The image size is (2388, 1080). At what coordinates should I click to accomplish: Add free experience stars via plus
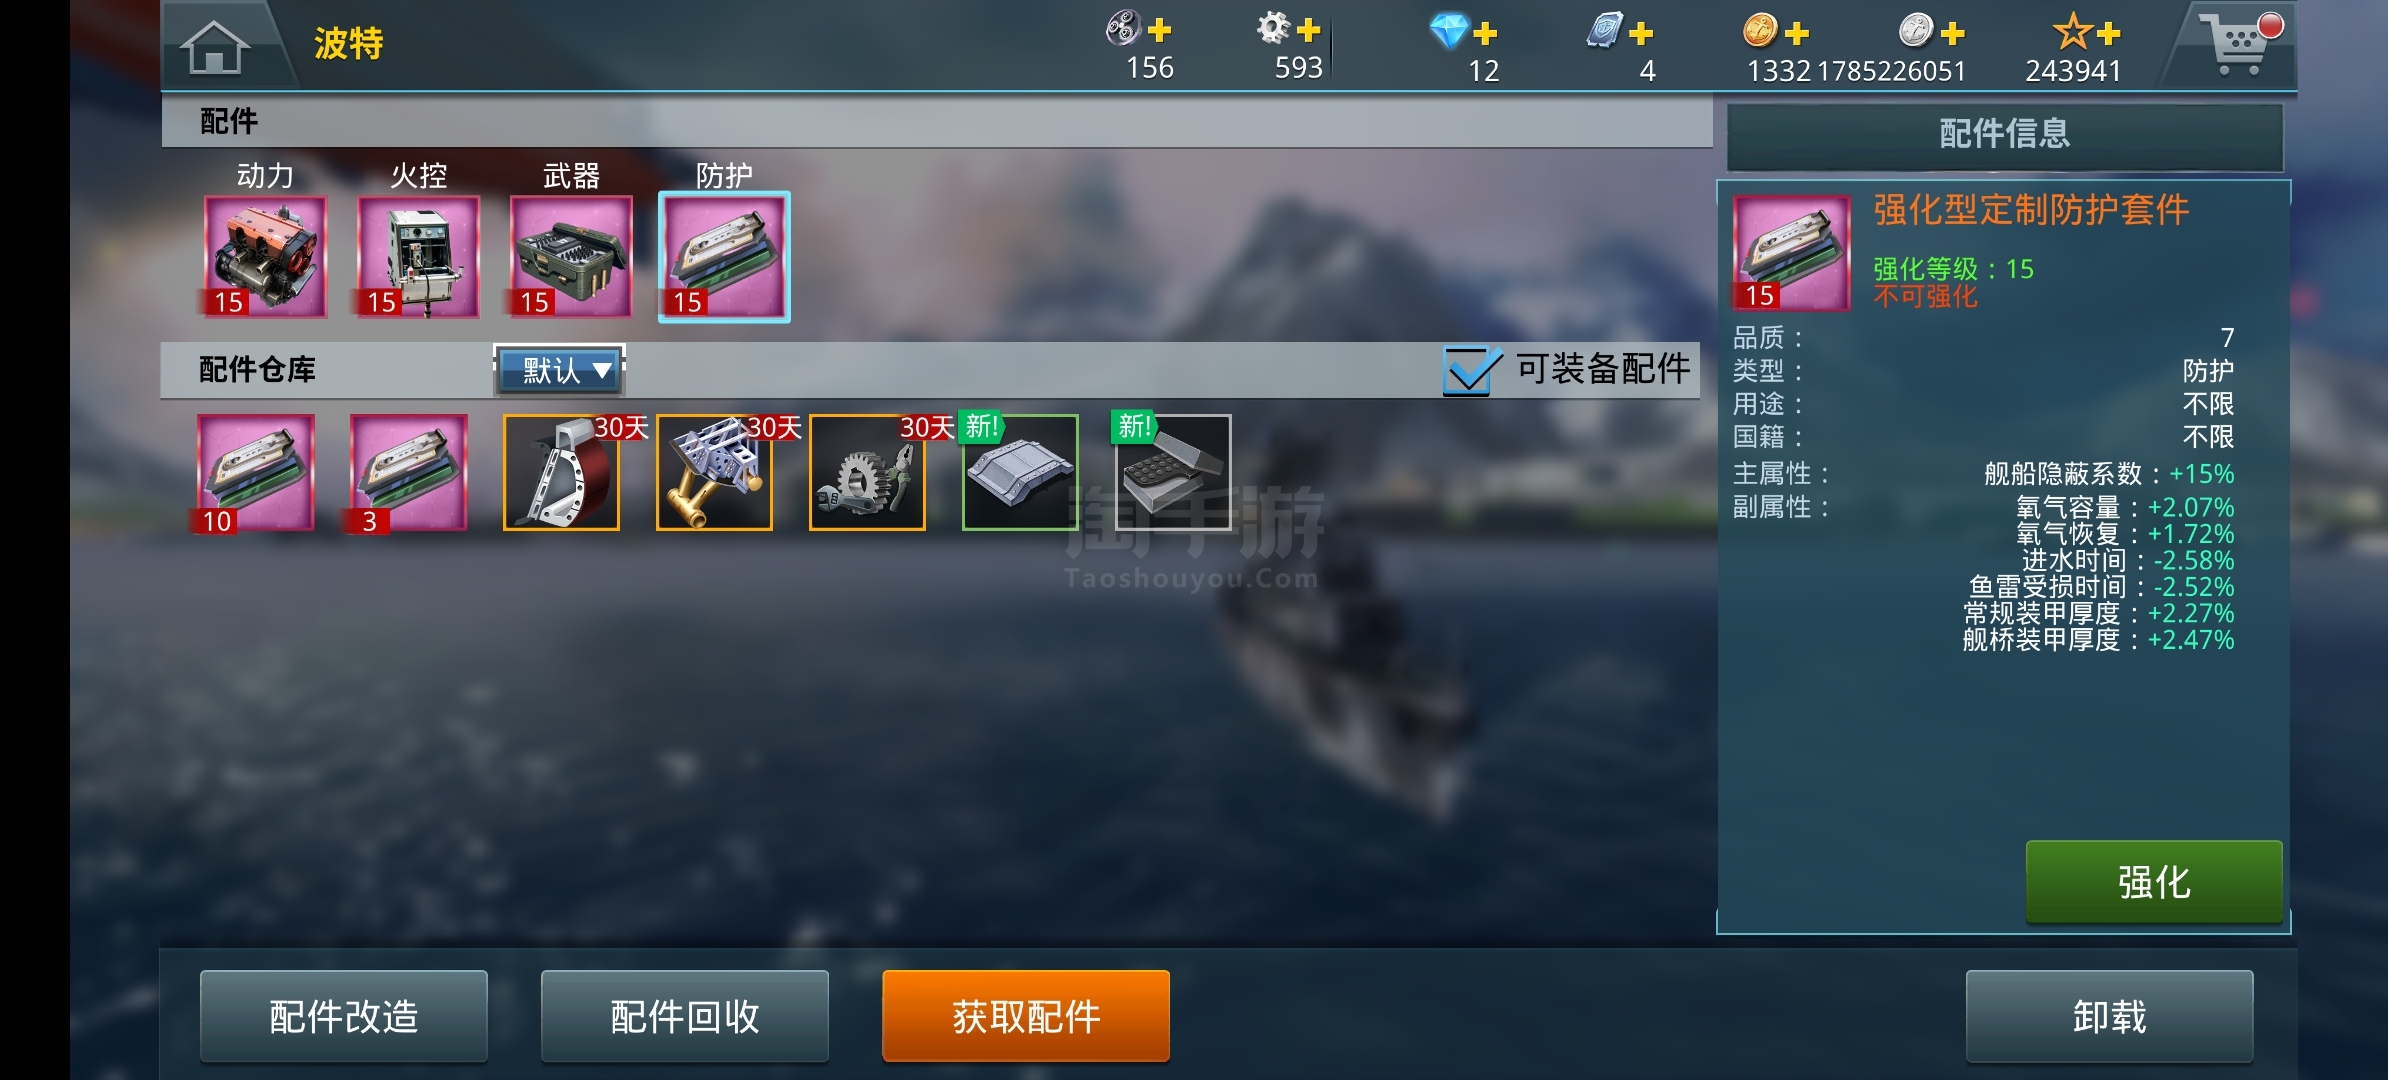[2109, 33]
